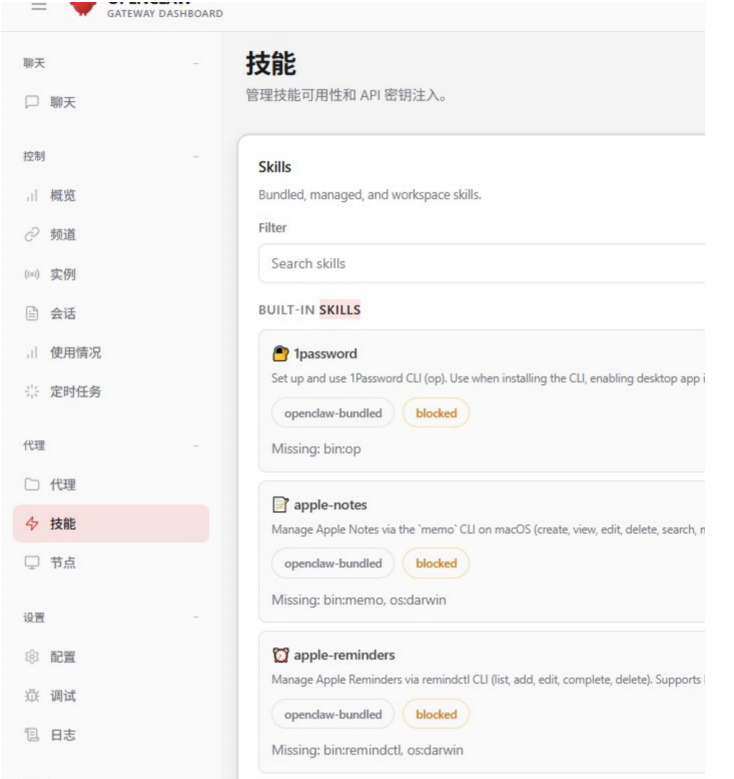Collapse the 代理 sidebar section
Image resolution: width=734 pixels, height=779 pixels.
[195, 446]
